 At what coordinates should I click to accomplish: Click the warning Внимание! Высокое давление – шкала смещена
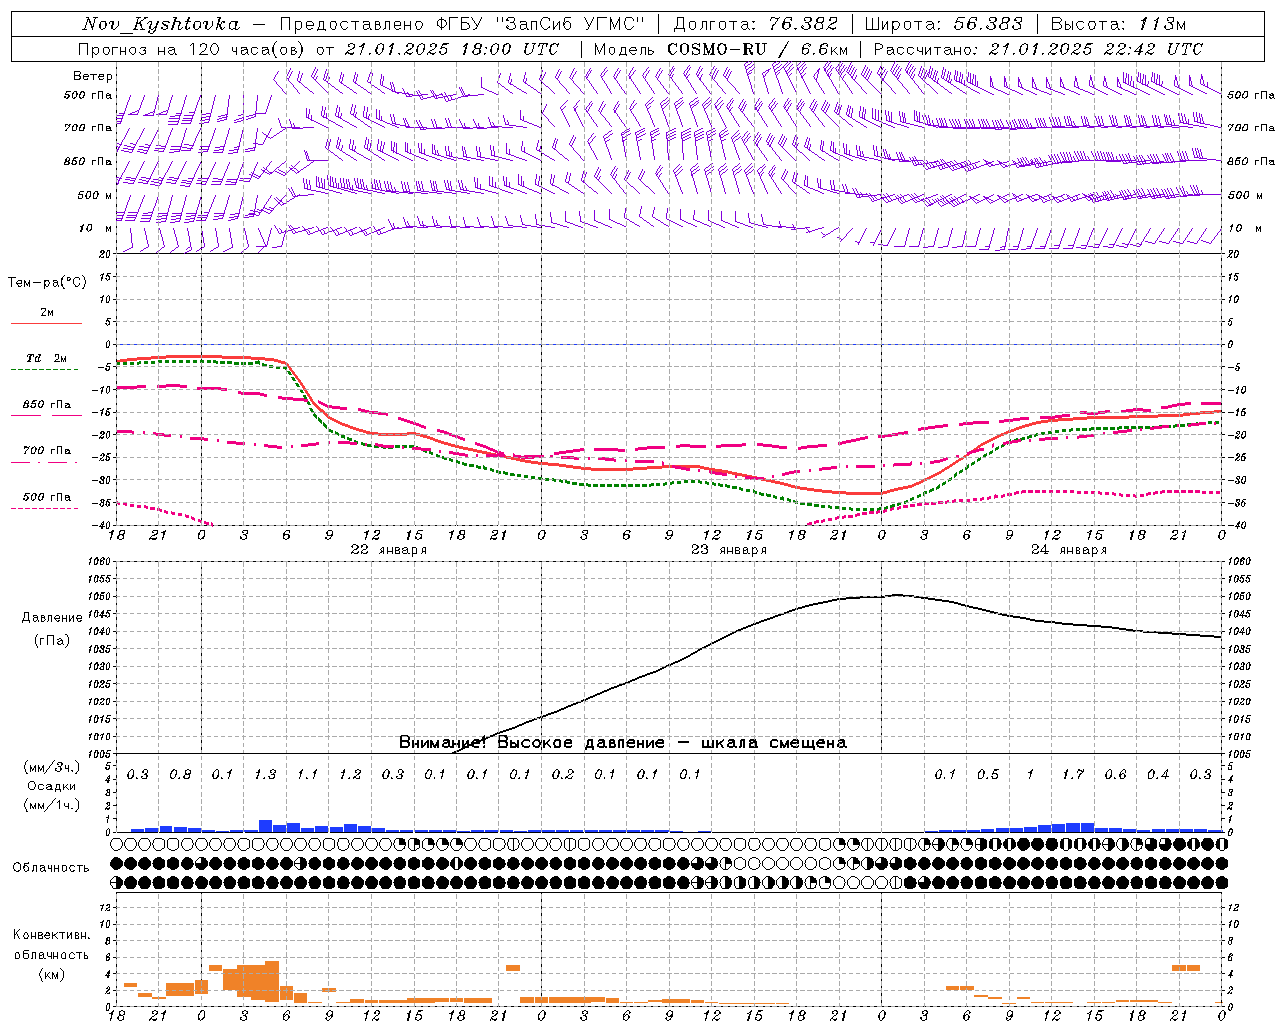(x=622, y=743)
